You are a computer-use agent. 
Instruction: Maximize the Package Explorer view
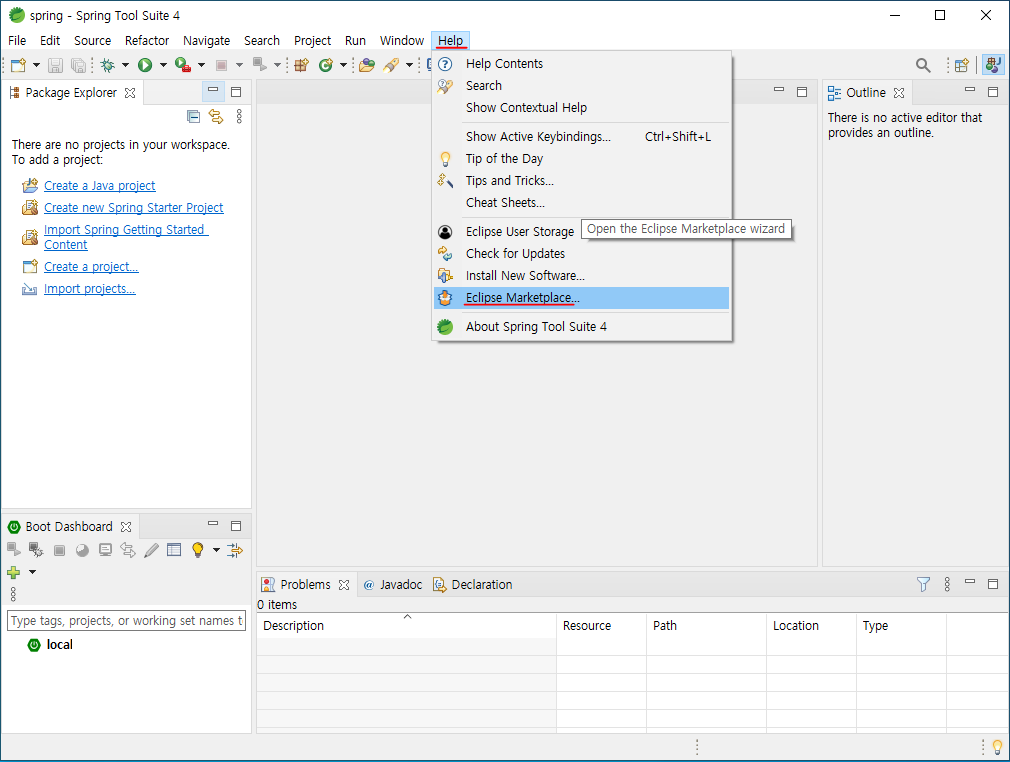pos(236,92)
